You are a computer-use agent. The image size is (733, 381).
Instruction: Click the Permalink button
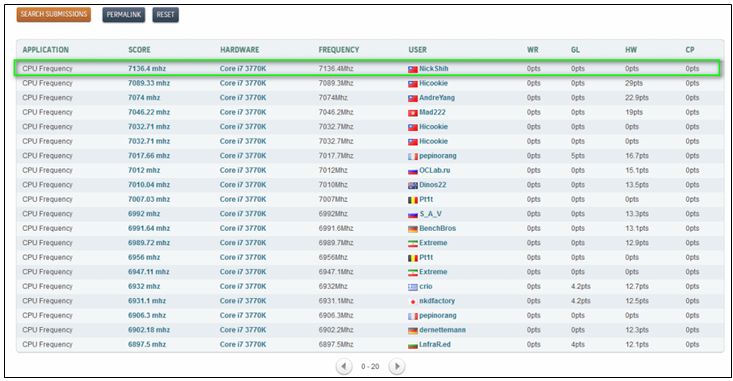pyautogui.click(x=124, y=15)
